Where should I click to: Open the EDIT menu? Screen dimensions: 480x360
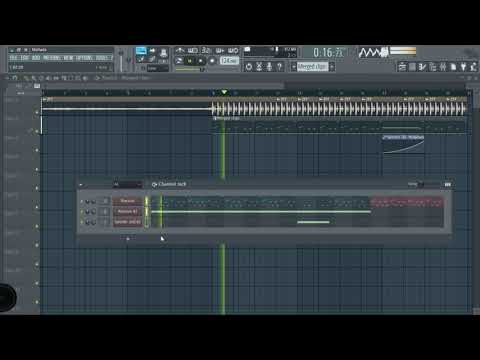tap(25, 58)
